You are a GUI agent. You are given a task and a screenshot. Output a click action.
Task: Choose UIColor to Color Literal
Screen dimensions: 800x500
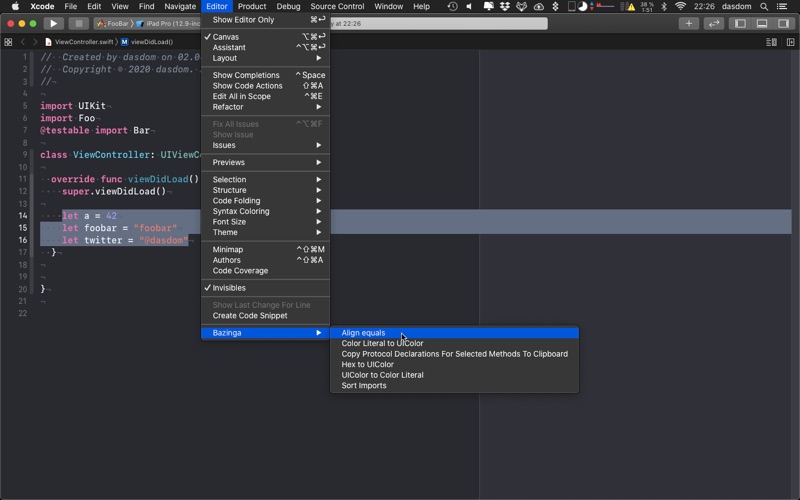click(454, 375)
